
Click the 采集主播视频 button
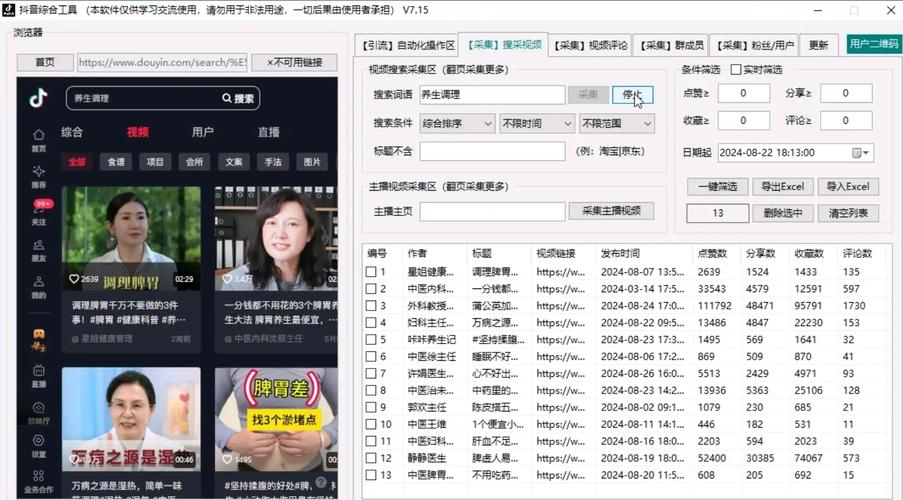pyautogui.click(x=611, y=211)
